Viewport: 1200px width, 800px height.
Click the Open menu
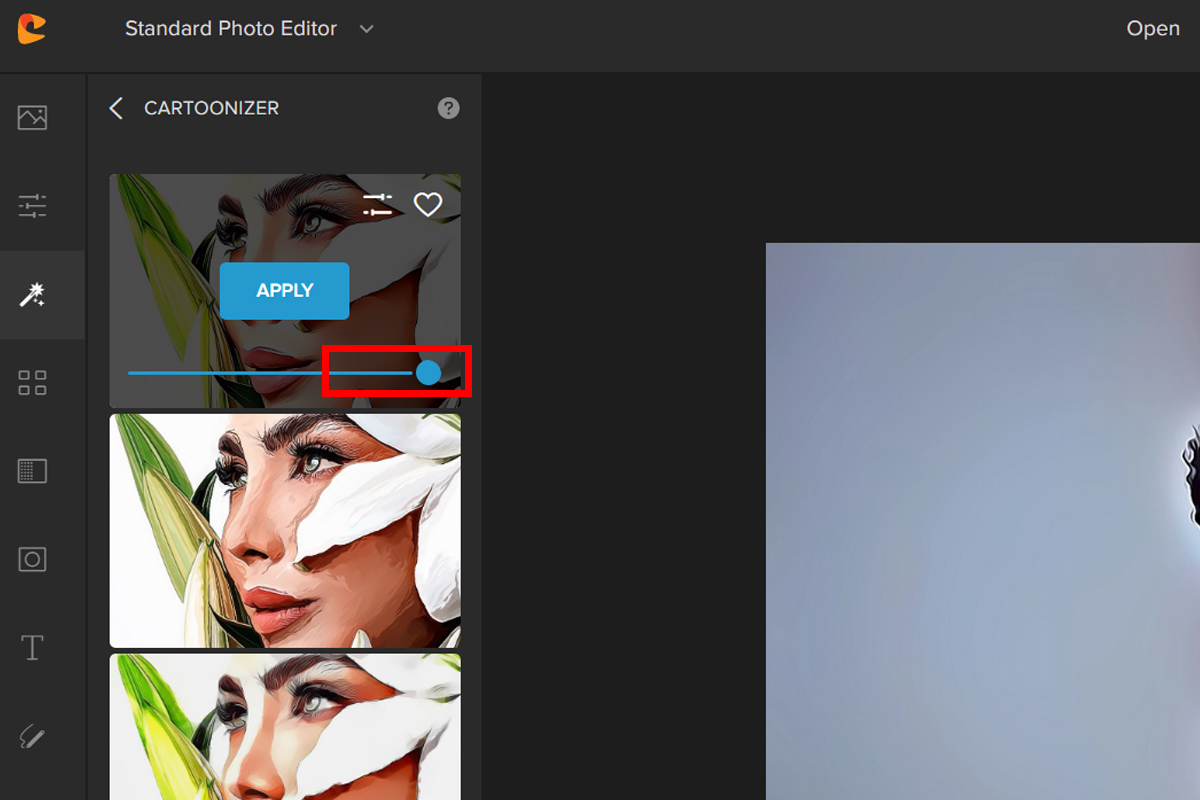[x=1153, y=29]
